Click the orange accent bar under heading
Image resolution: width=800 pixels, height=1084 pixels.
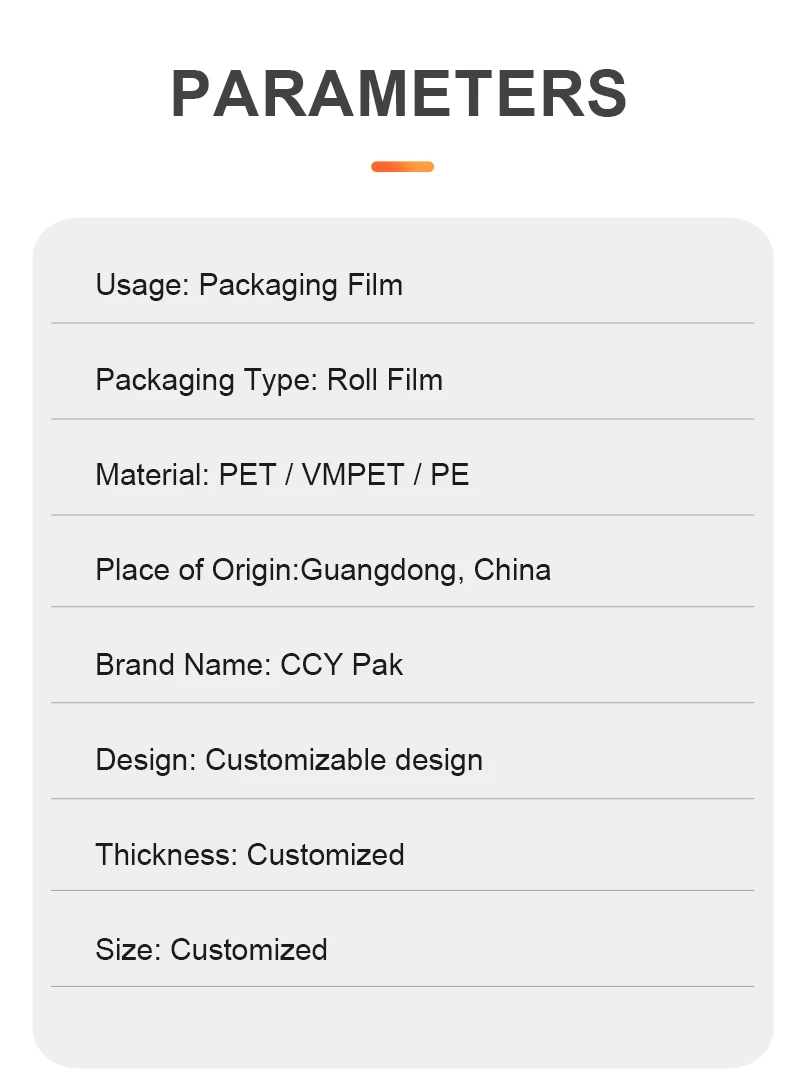click(402, 166)
